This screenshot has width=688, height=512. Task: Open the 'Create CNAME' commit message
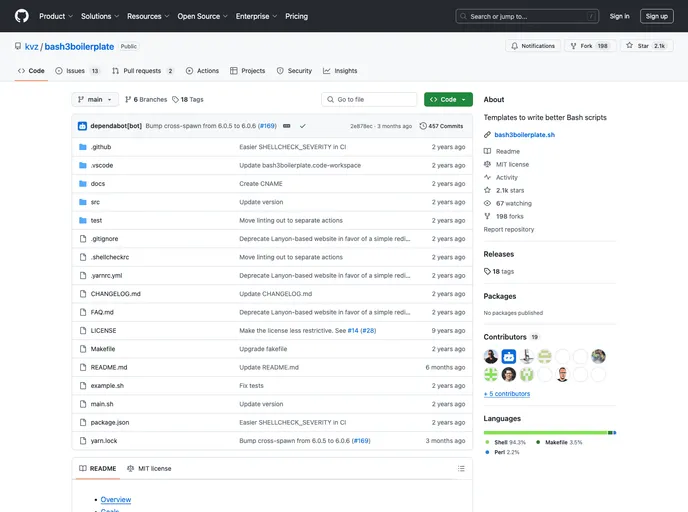coord(261,184)
